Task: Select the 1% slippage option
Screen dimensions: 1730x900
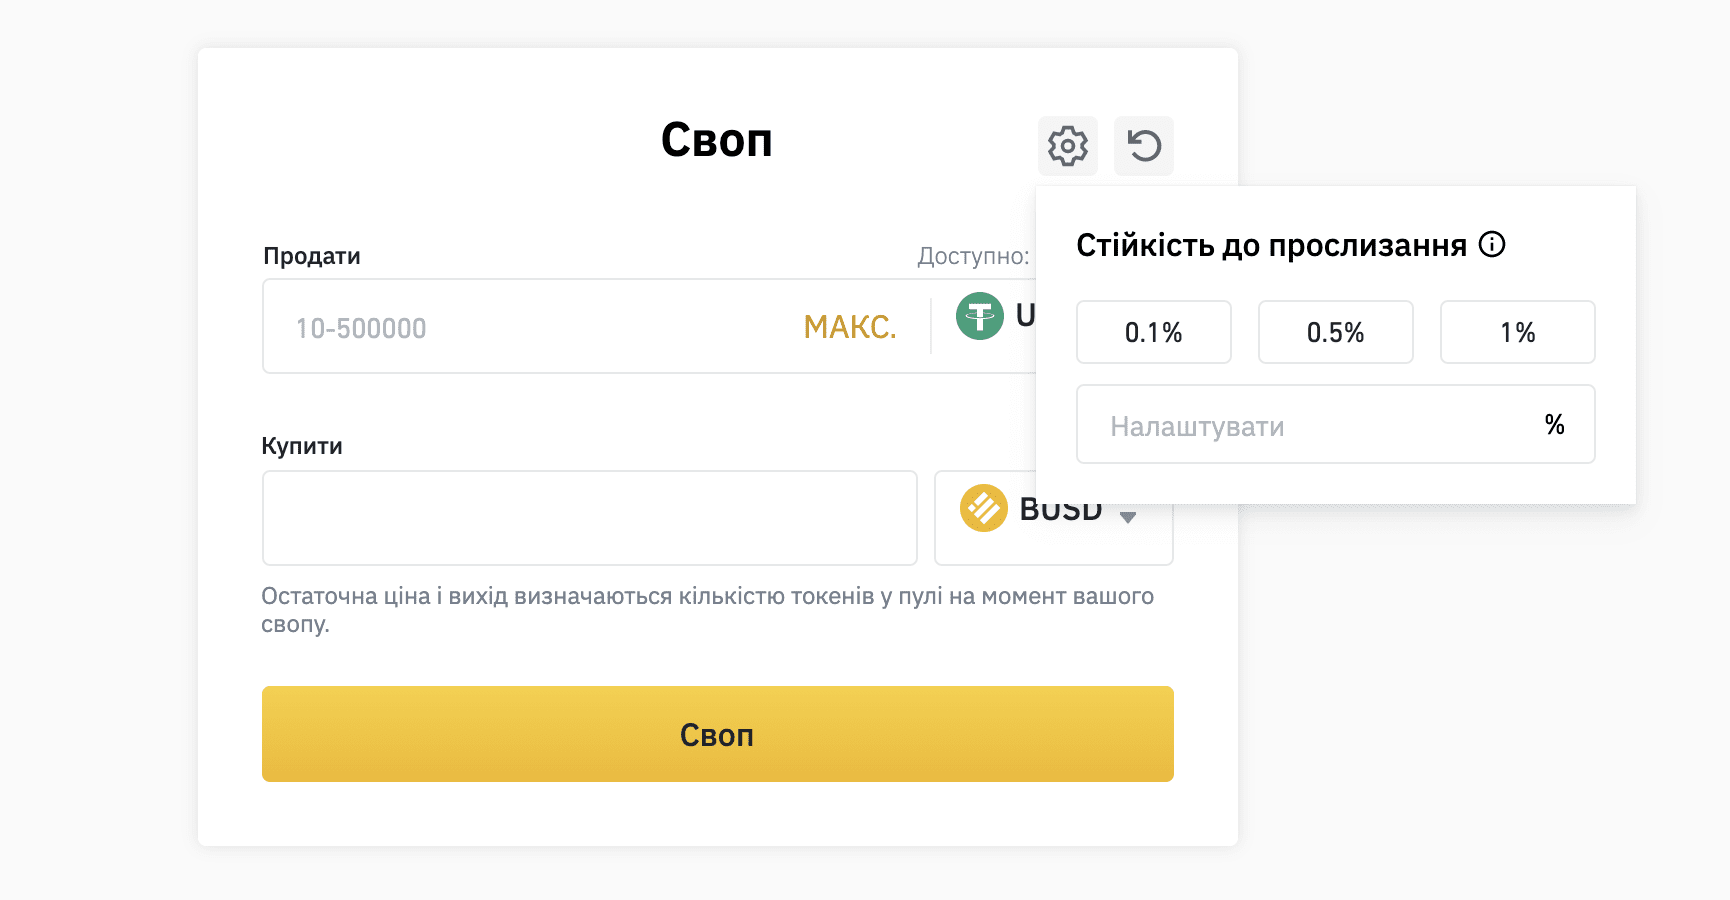Action: (x=1518, y=332)
